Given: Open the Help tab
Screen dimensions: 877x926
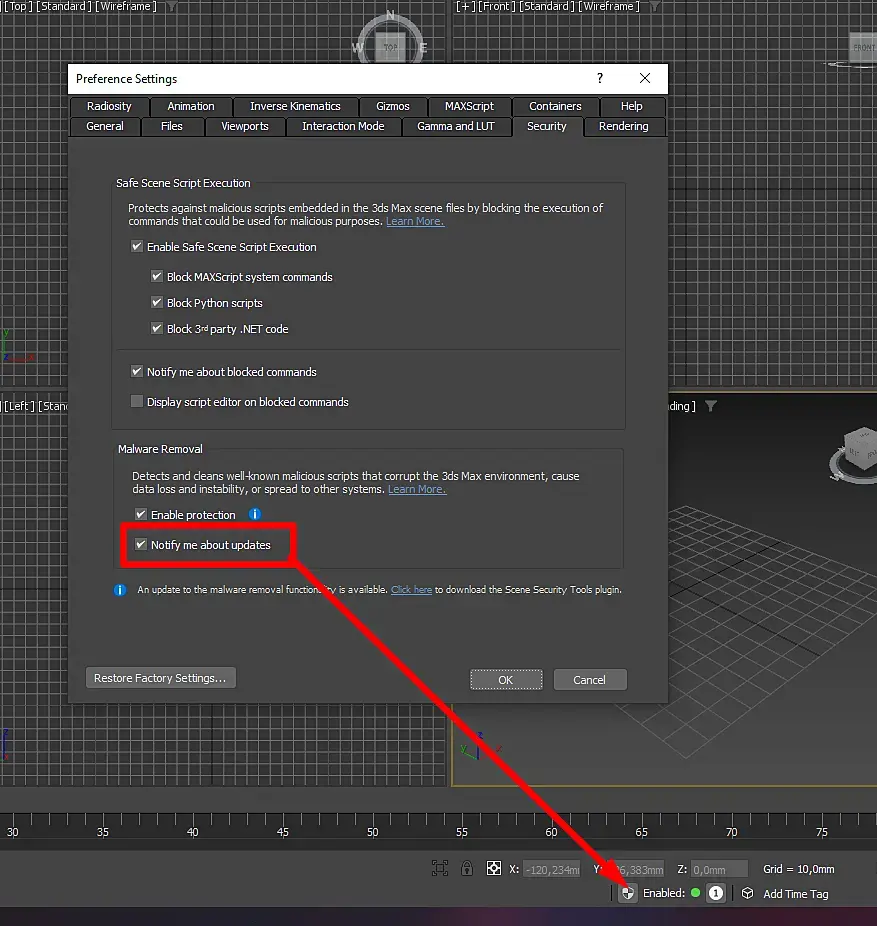Looking at the screenshot, I should pos(631,106).
